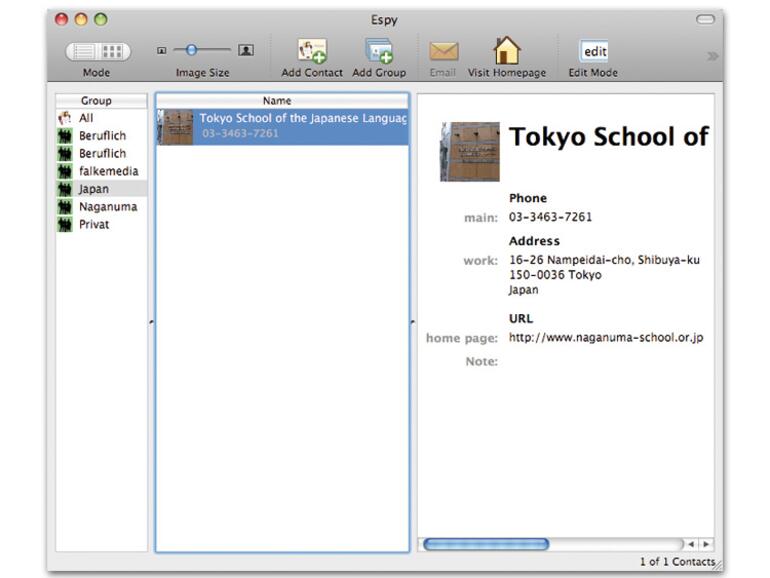This screenshot has height=578, width=770.
Task: Click the Add Group icon
Action: click(x=379, y=51)
